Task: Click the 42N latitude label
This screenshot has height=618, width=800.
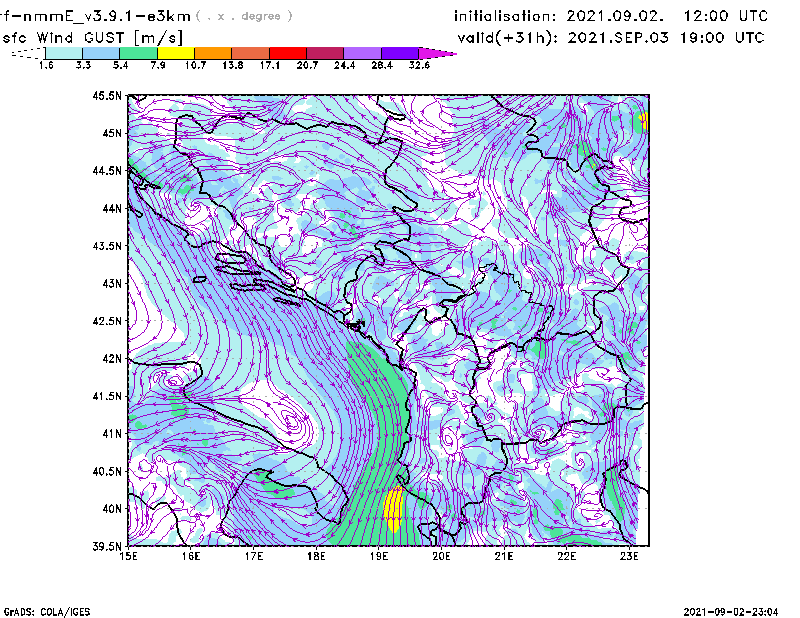Action: 112,359
